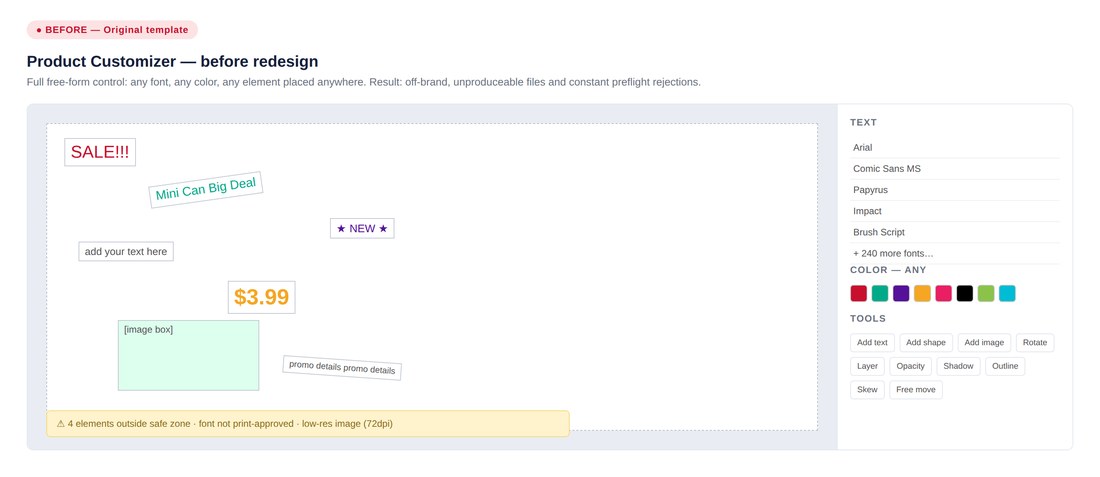Click the yellow safe zone warning banner
1100x477 pixels.
[x=308, y=424]
